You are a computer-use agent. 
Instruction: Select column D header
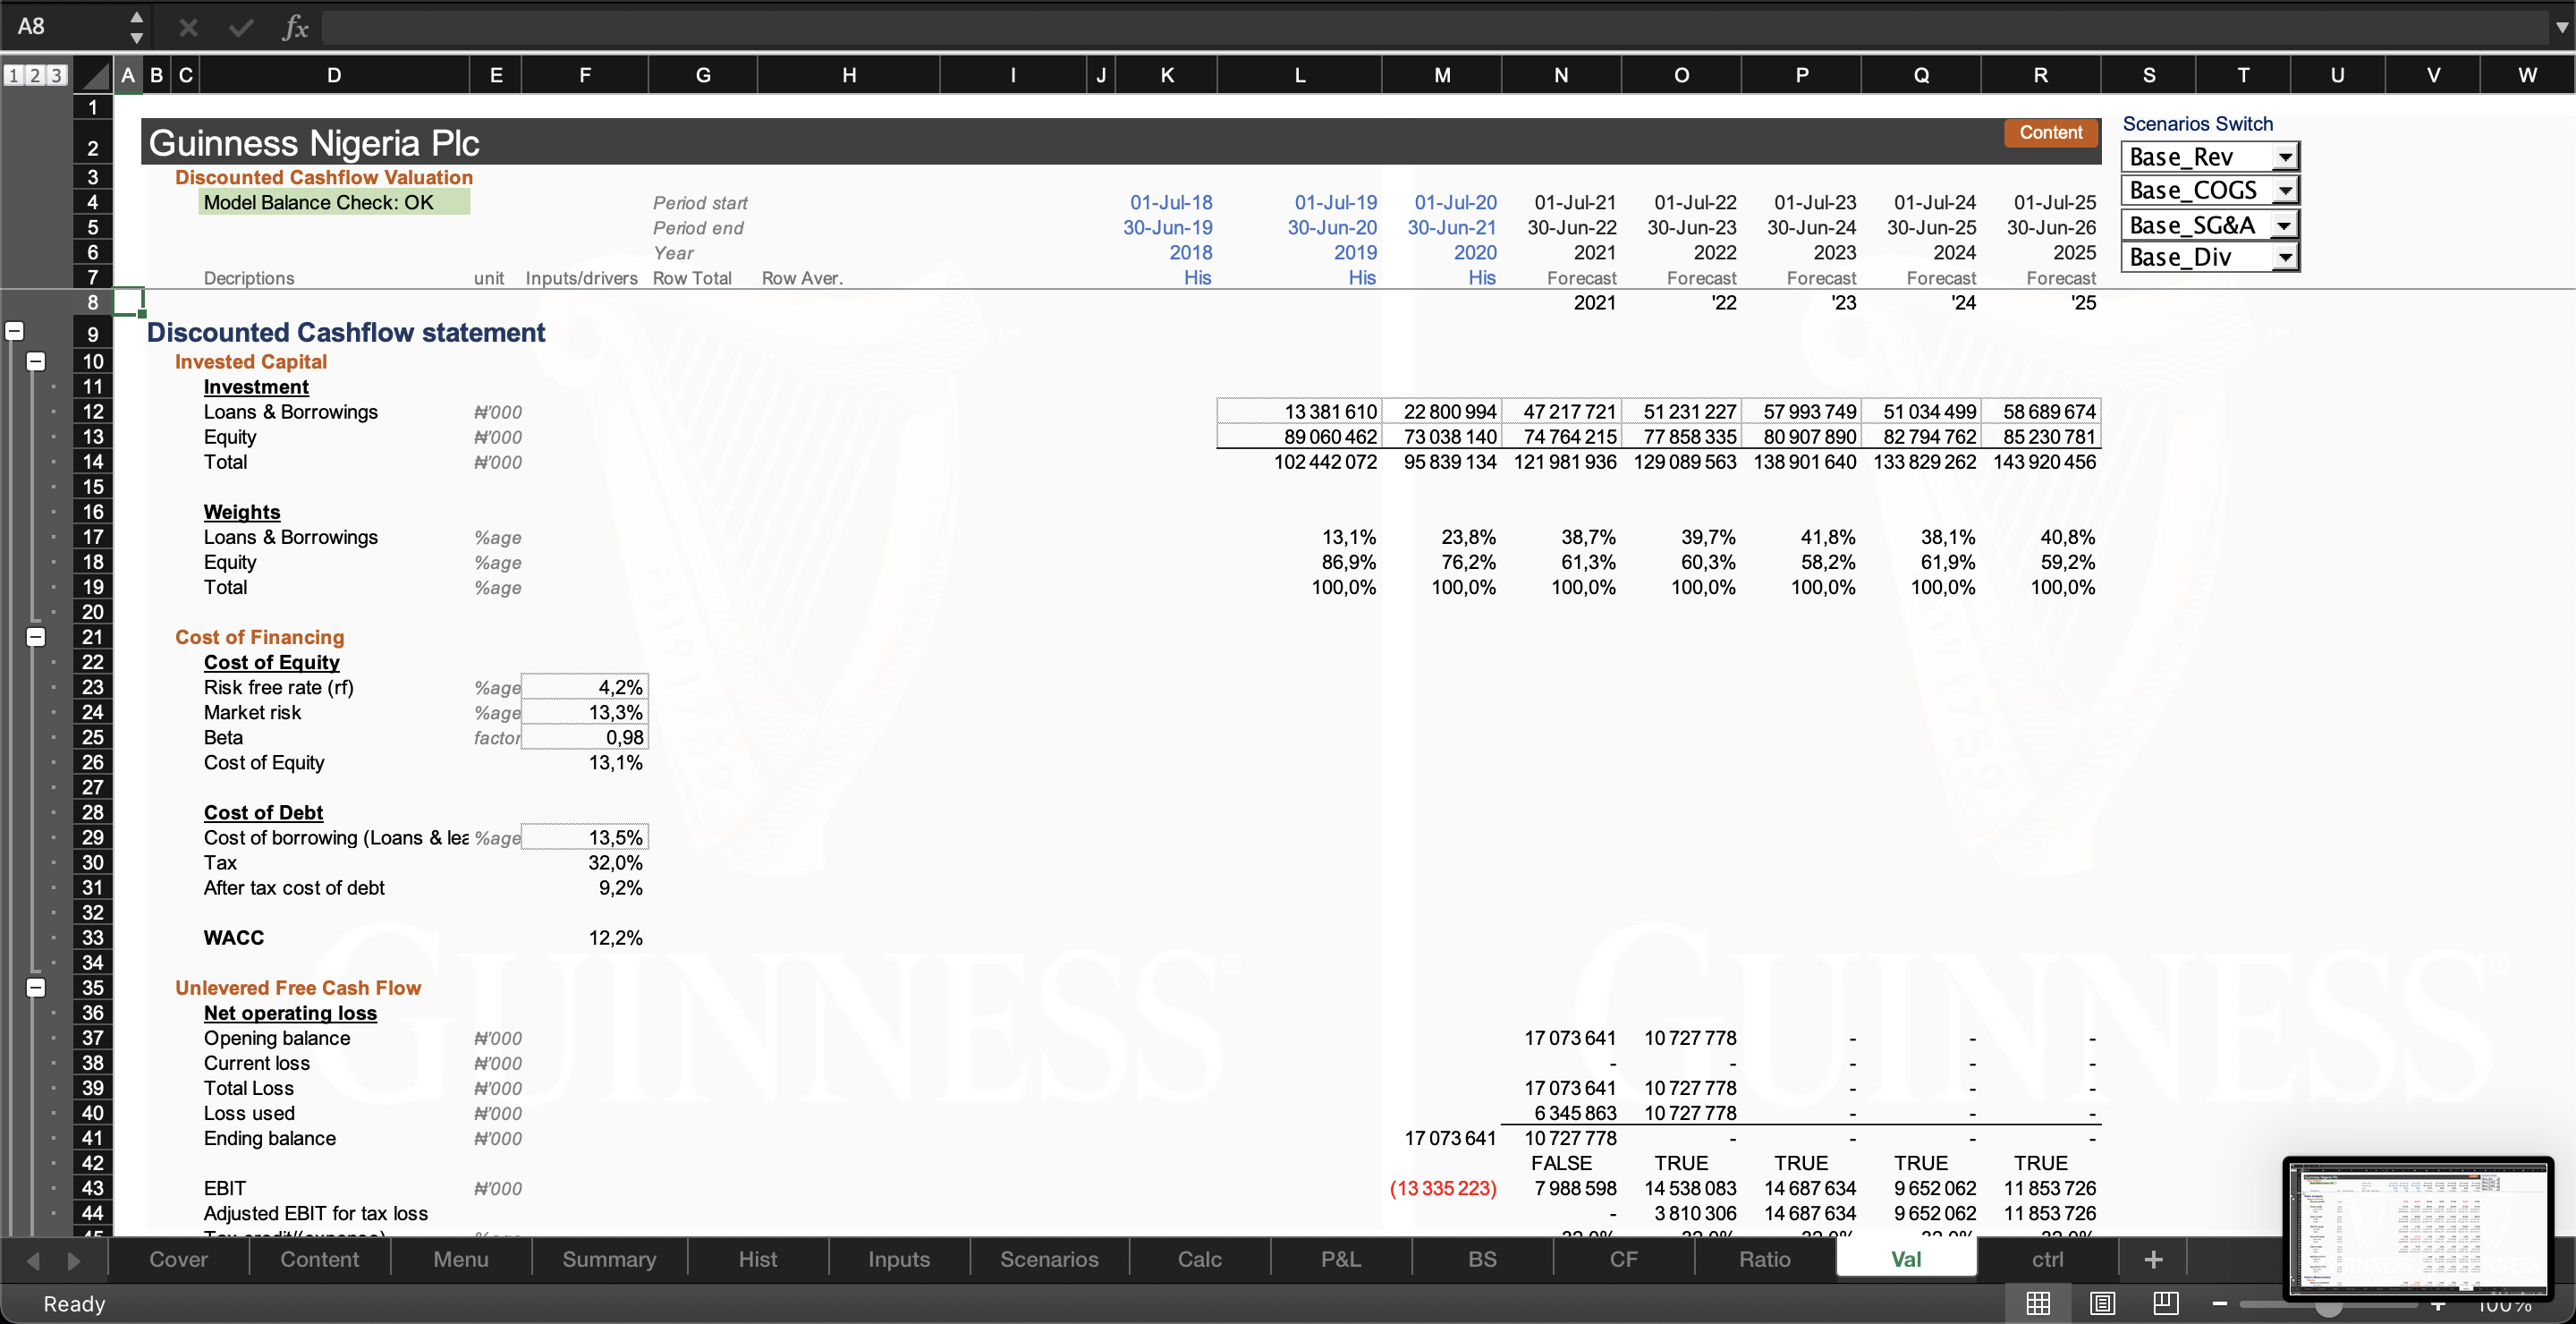334,75
